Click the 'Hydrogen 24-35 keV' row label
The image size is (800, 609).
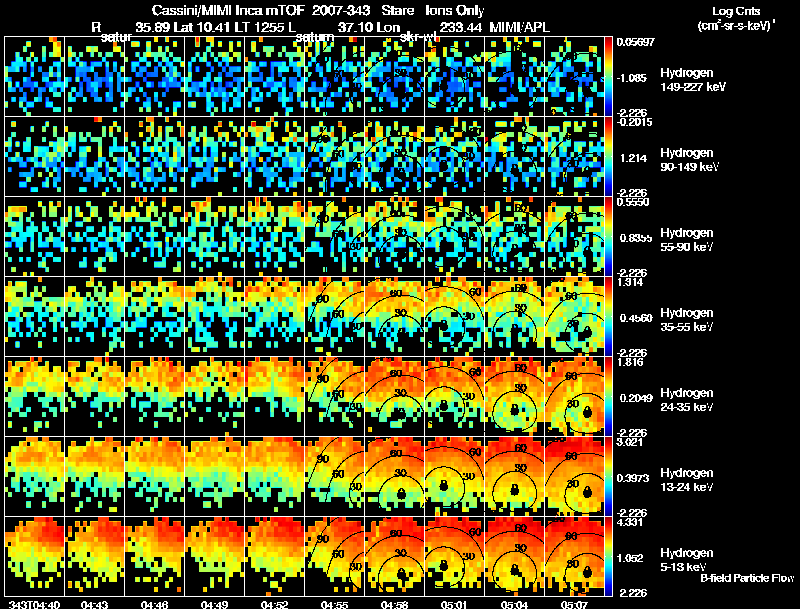687,400
